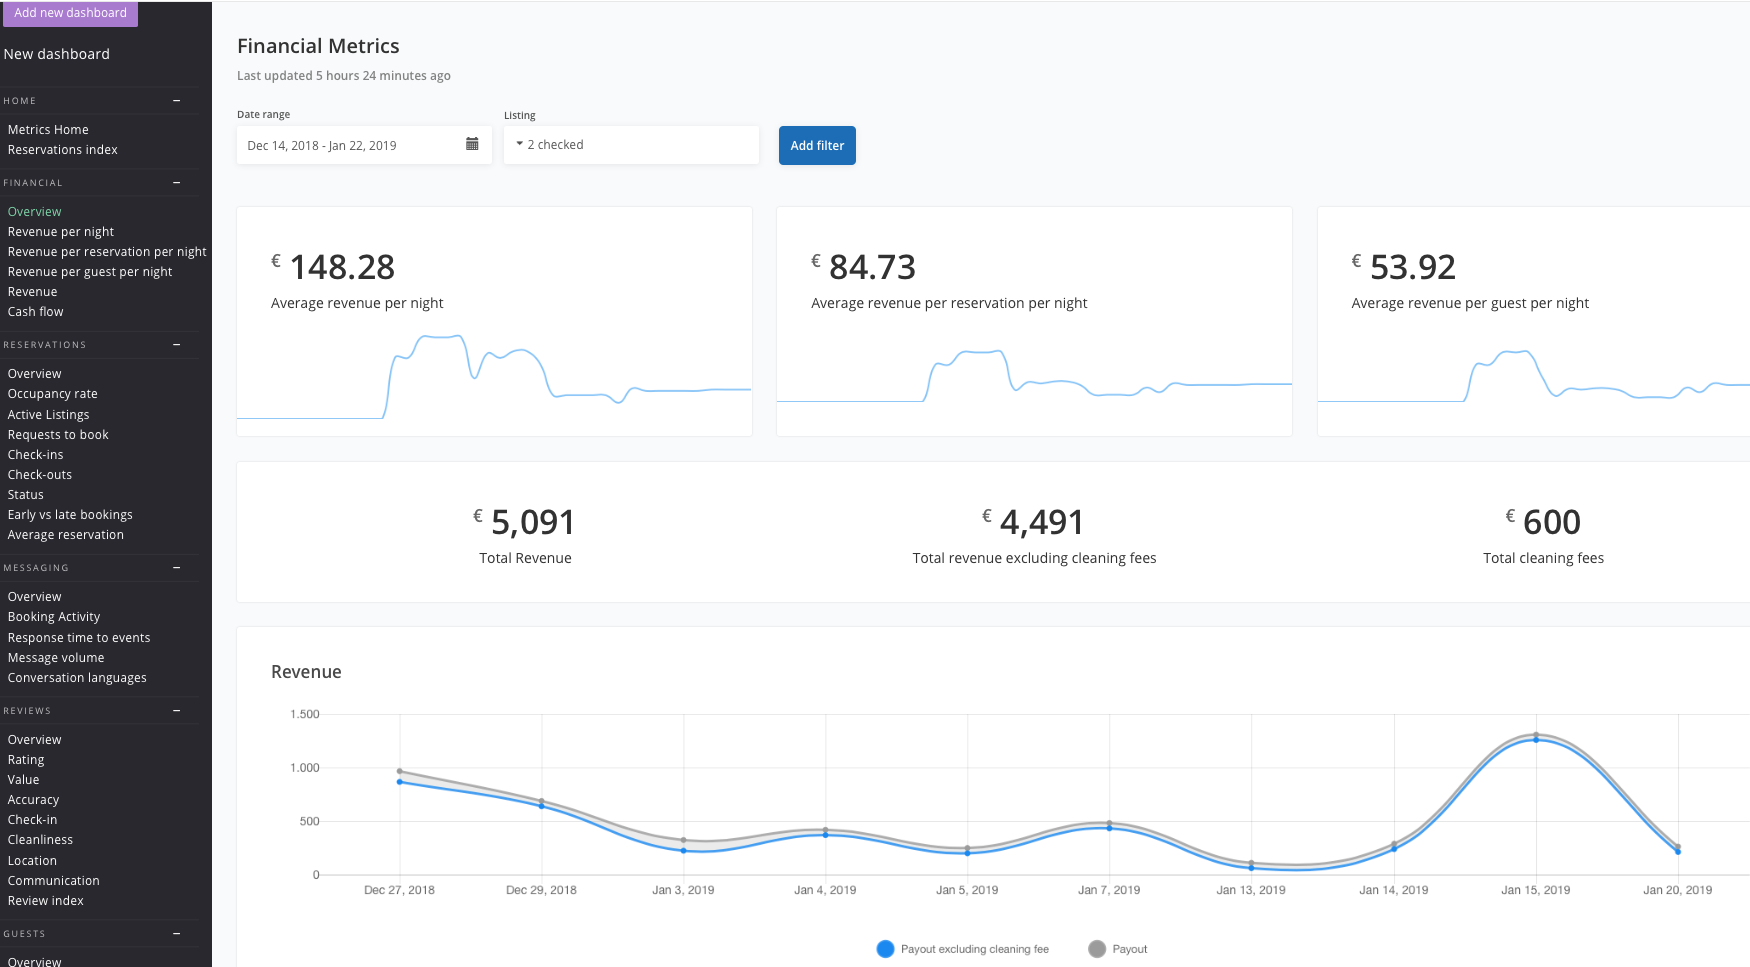
Task: Toggle the grey Payout legend dot
Action: pyautogui.click(x=1097, y=949)
